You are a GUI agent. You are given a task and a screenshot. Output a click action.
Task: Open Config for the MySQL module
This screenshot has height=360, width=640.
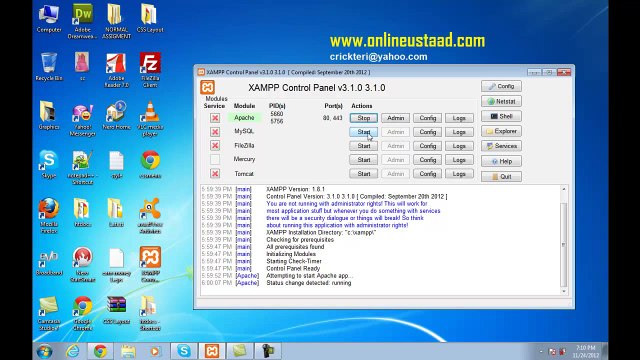click(427, 132)
